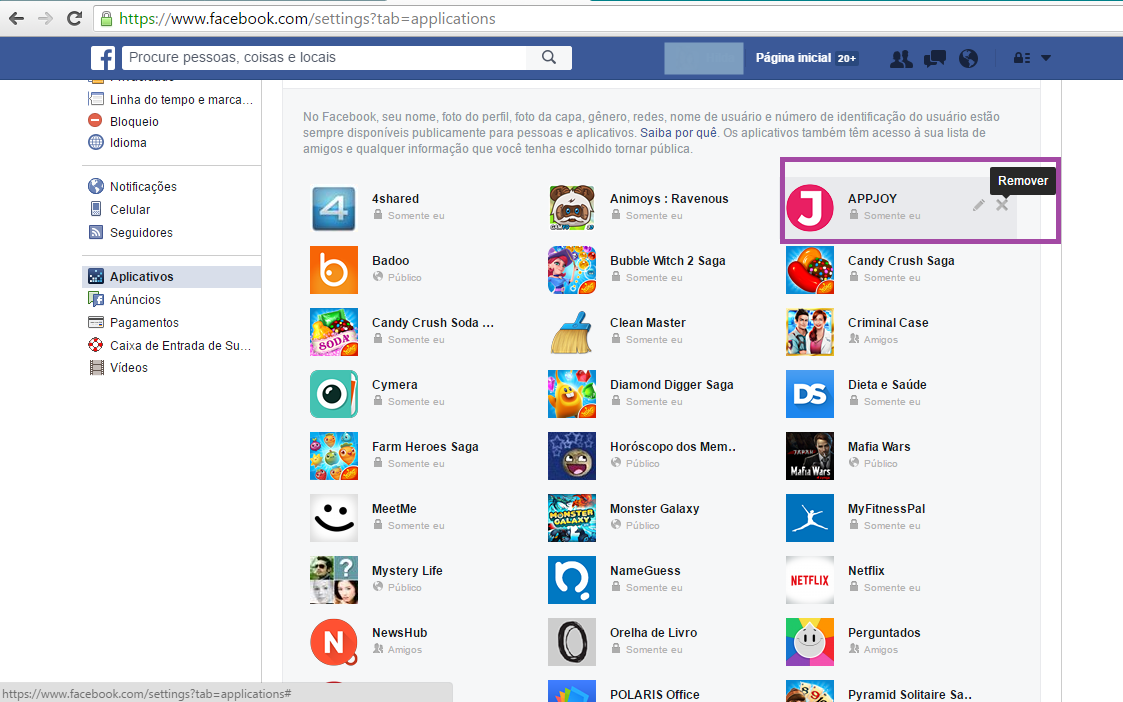Click the Perguntados app icon
Image resolution: width=1123 pixels, height=702 pixels.
coord(810,642)
